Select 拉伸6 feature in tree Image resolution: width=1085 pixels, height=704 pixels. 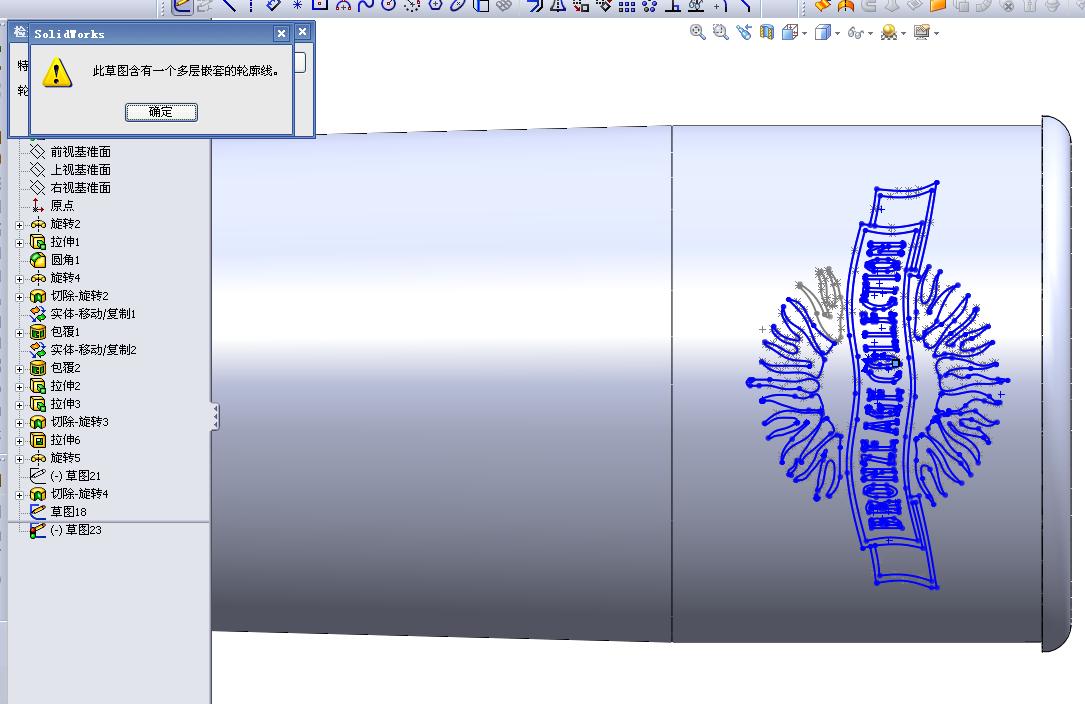pos(65,440)
